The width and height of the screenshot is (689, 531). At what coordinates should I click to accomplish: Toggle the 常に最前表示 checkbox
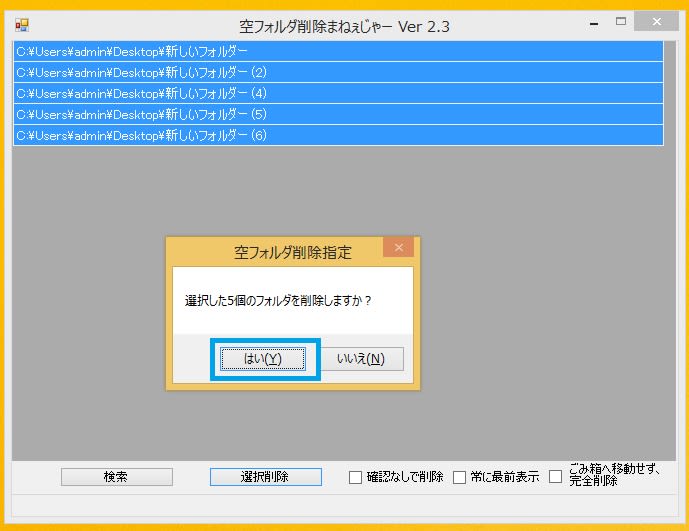click(460, 478)
